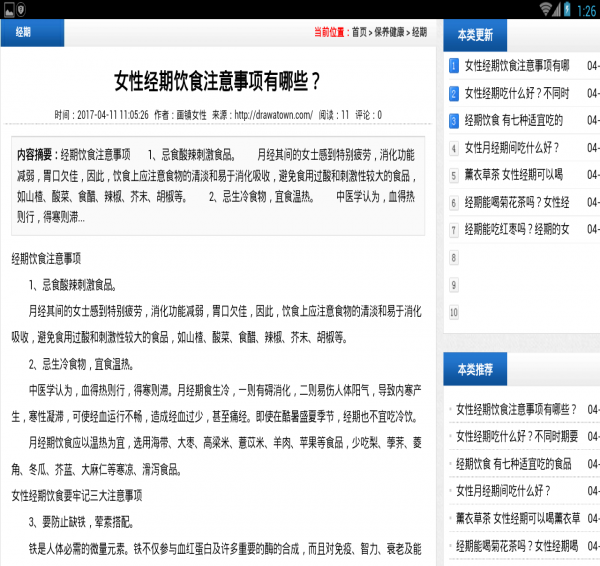Open 女性经期吃什么好？不同时期要 in 本类推荐
The image size is (600, 566).
click(517, 437)
